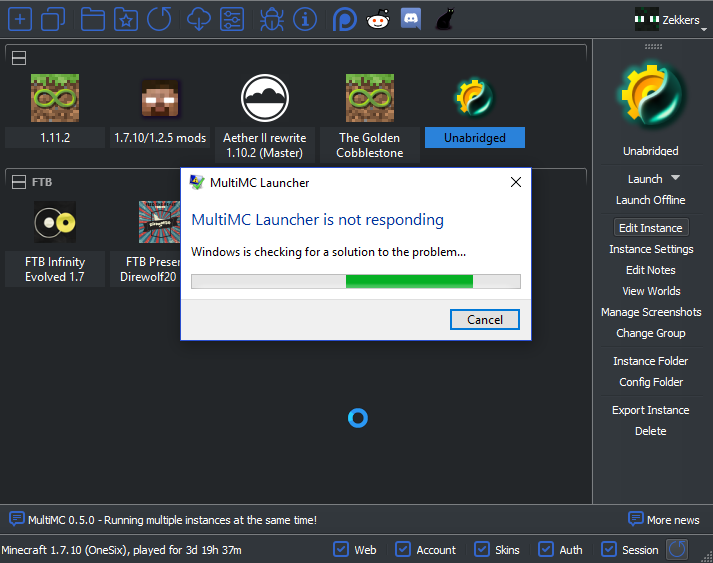Click the Report a Bug icon
713x563 pixels.
(271, 20)
